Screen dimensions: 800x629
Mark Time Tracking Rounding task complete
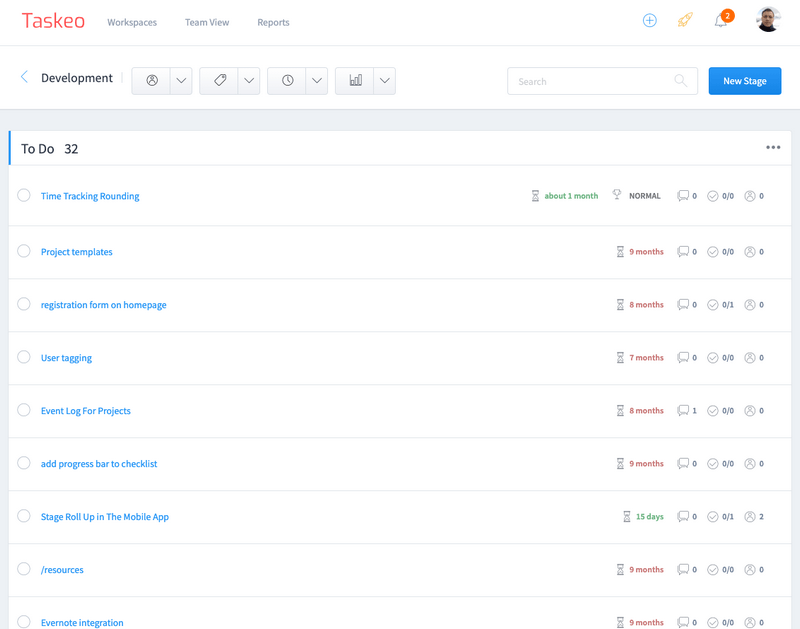tap(24, 196)
